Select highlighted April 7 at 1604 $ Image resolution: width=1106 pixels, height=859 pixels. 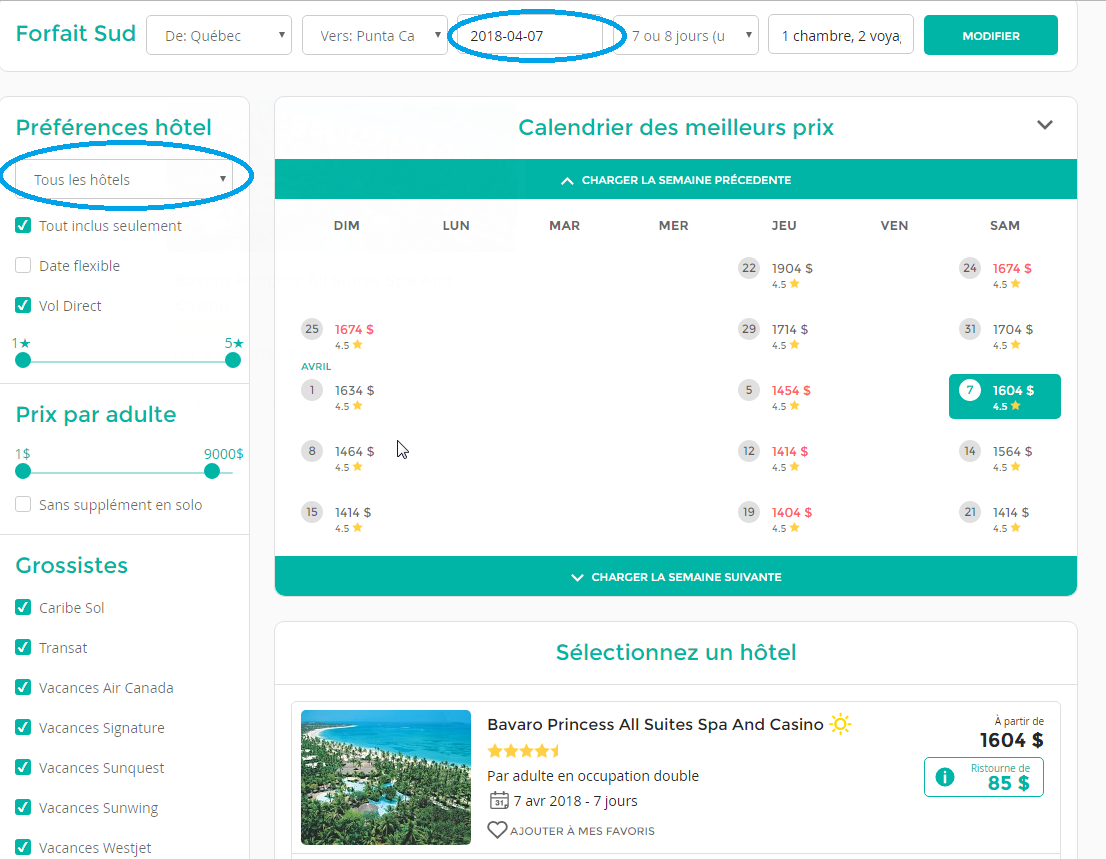click(1004, 396)
